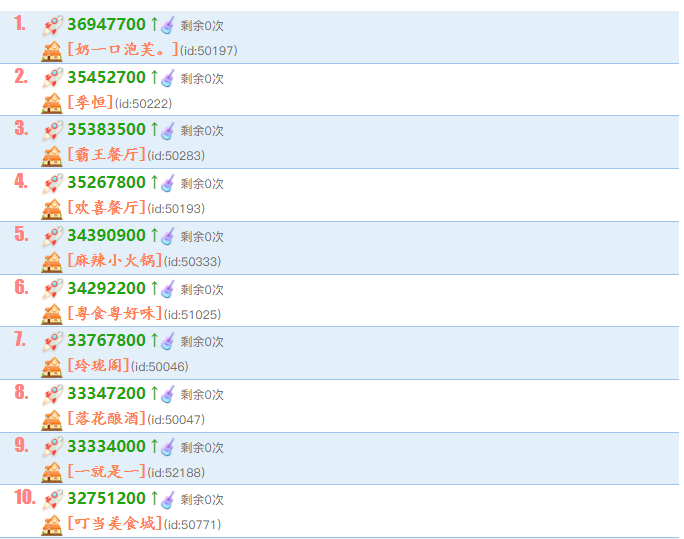Screen dimensions: 684x539
Task: Click the green up arrow after 35452700
Action: [154, 78]
